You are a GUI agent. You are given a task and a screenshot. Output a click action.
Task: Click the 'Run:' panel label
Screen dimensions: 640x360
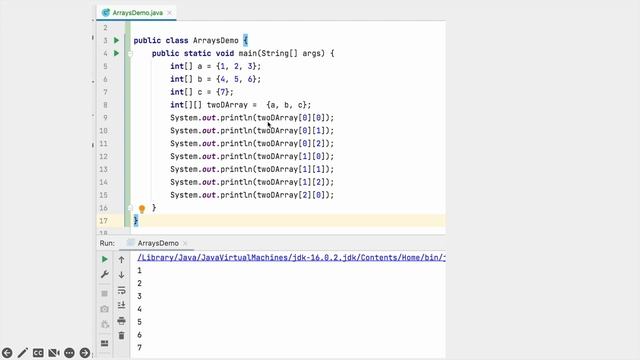tap(107, 243)
